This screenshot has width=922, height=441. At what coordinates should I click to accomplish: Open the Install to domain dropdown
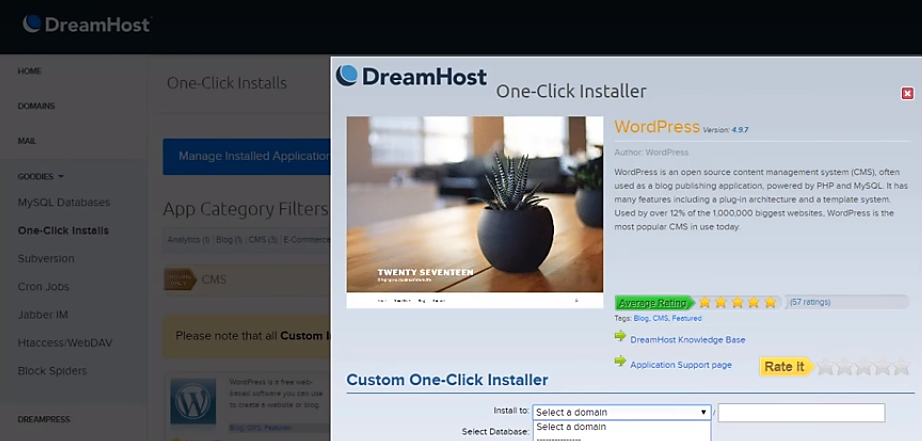point(622,412)
